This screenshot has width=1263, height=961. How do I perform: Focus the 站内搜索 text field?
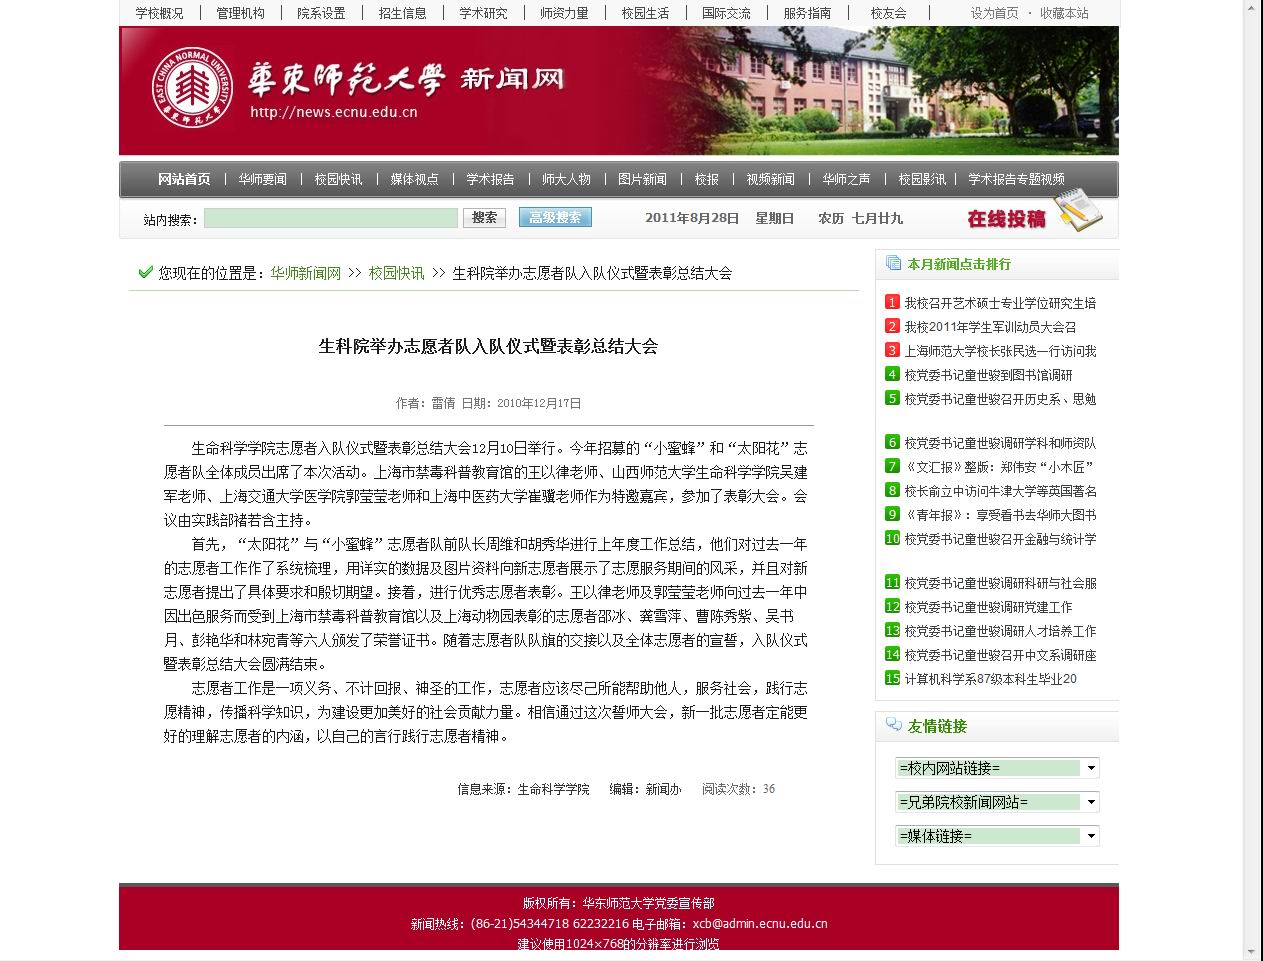[x=330, y=218]
